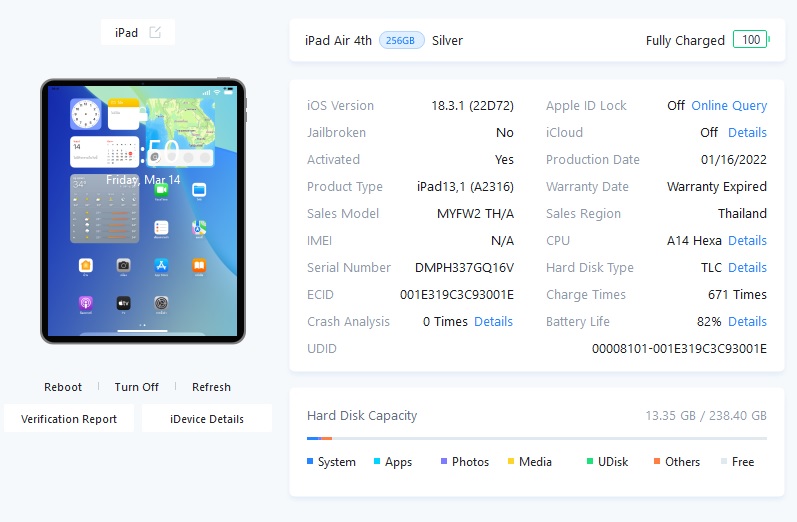Click the 671 Times charge count
This screenshot has width=797, height=522.
click(x=737, y=294)
